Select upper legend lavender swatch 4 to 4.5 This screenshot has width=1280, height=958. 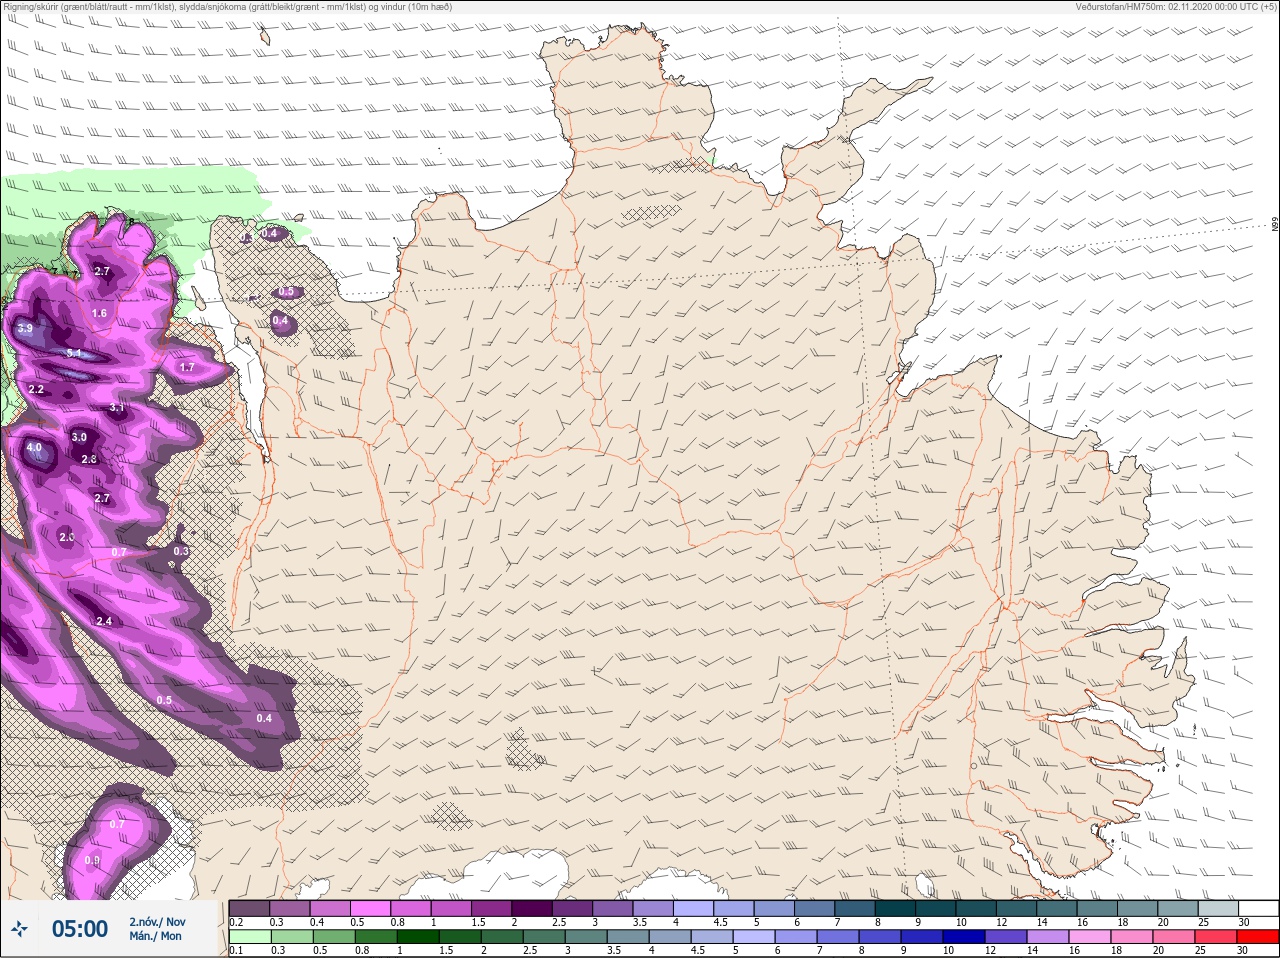pyautogui.click(x=694, y=908)
